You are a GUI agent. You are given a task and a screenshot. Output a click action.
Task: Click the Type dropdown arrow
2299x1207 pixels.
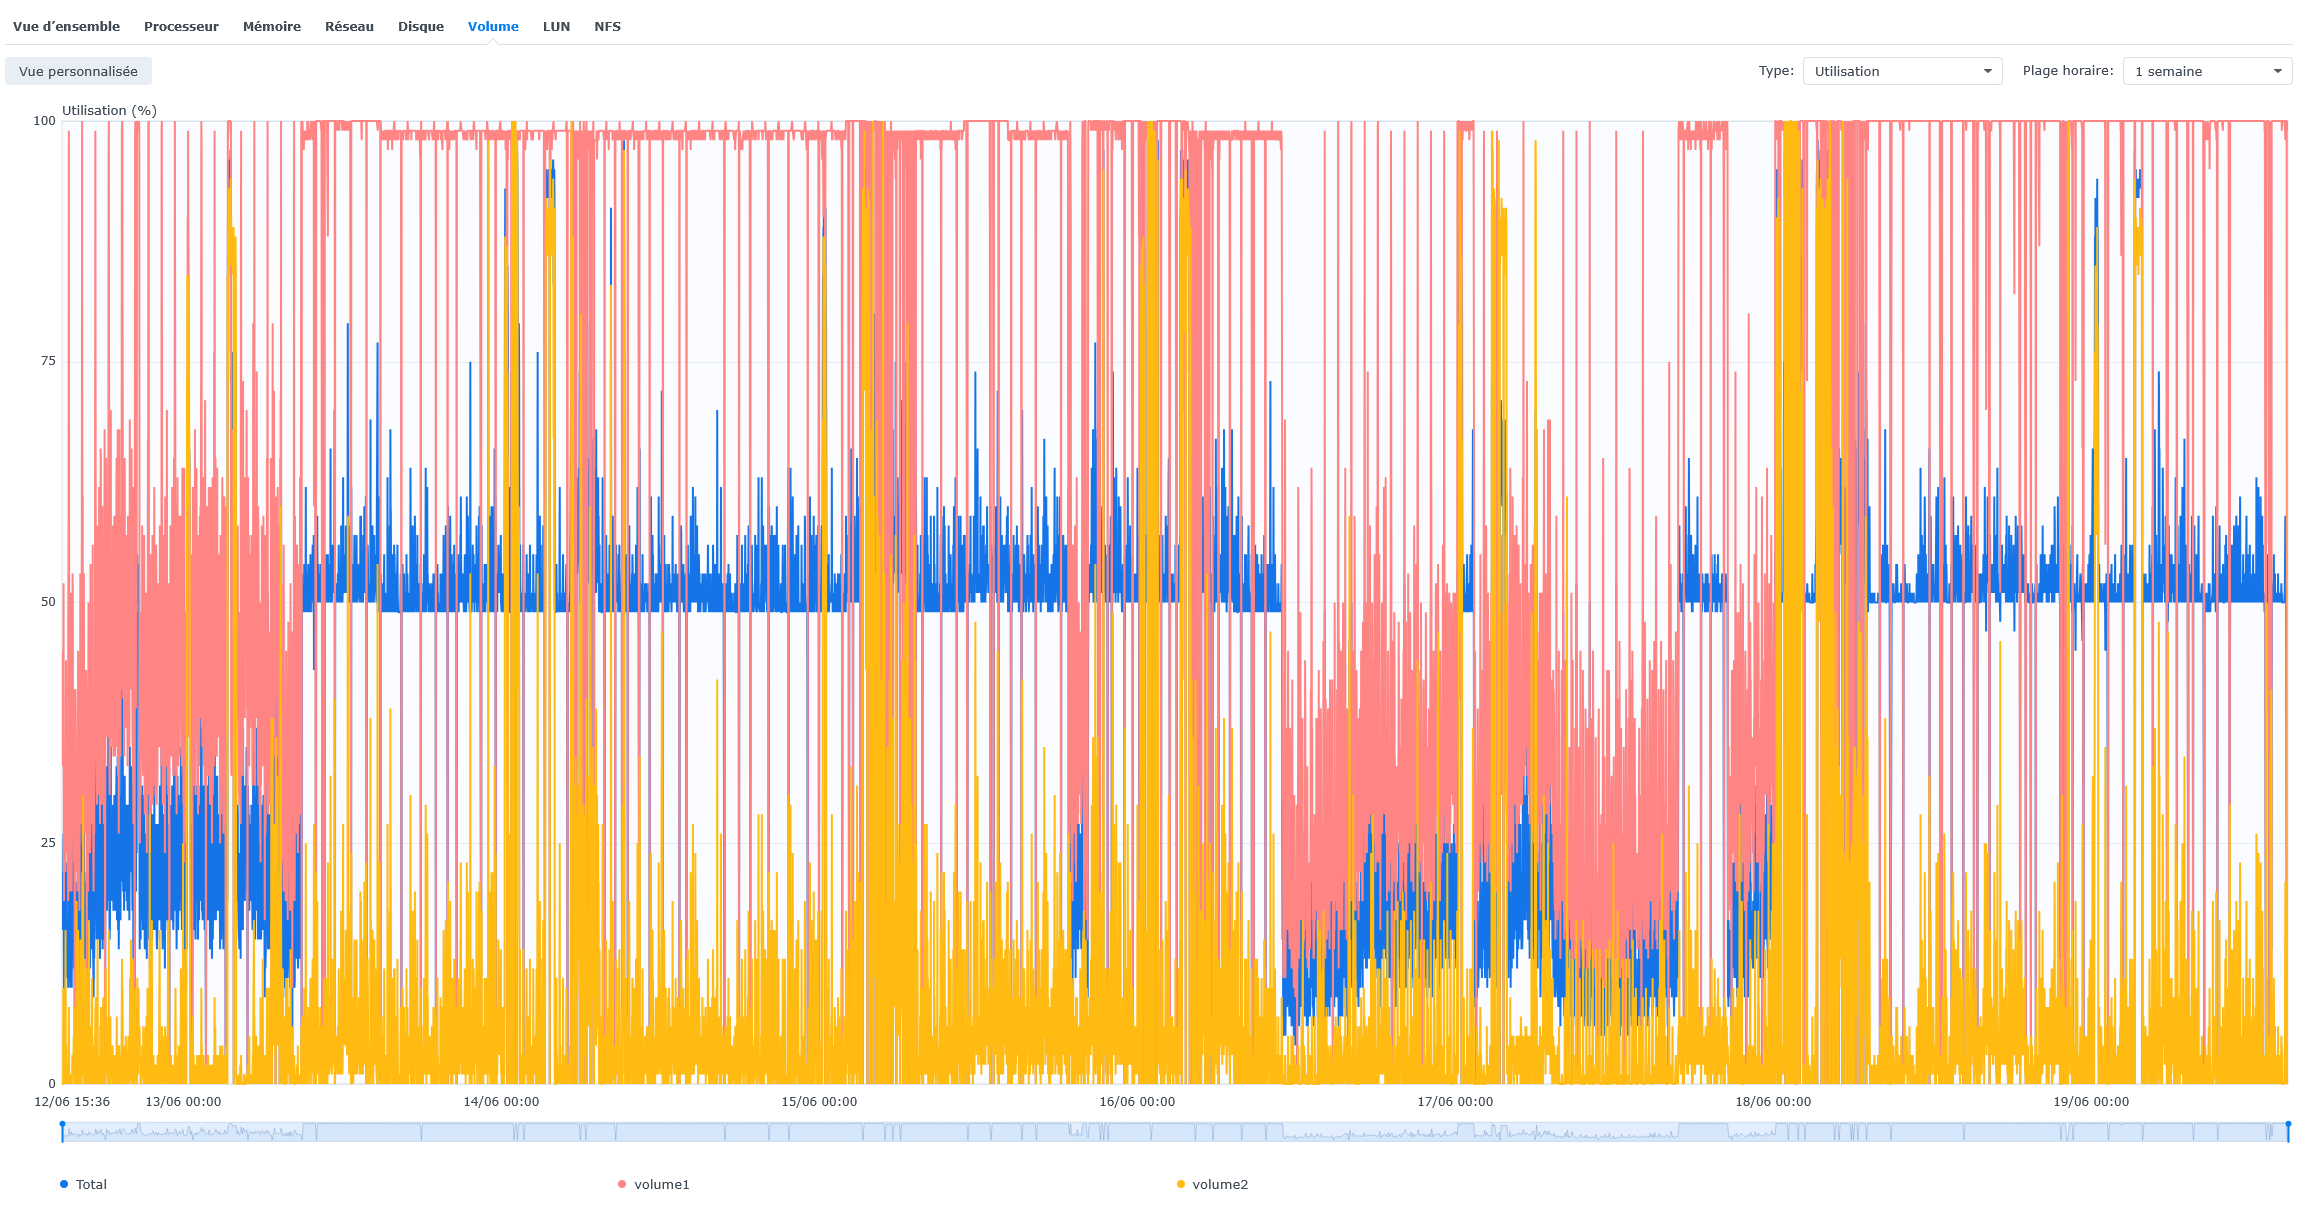click(x=1987, y=71)
